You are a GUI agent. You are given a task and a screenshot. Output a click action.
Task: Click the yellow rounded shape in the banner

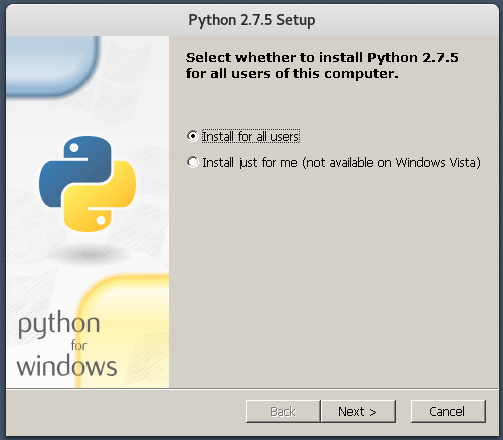point(123,331)
